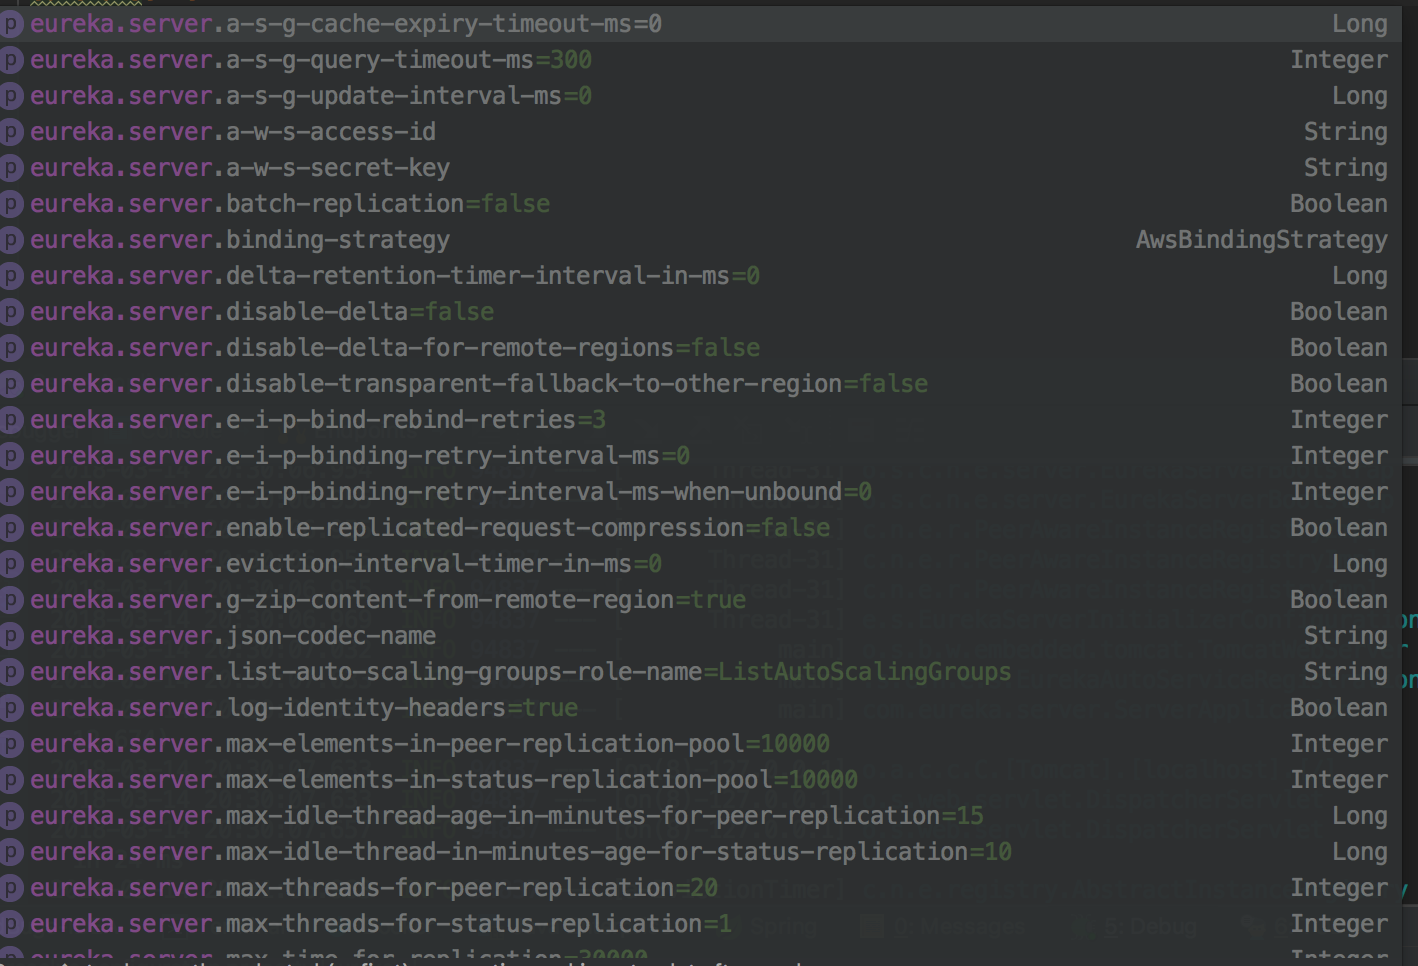This screenshot has height=966, width=1418.
Task: Pick enable-replicated-request-compression completion
Action: (429, 528)
